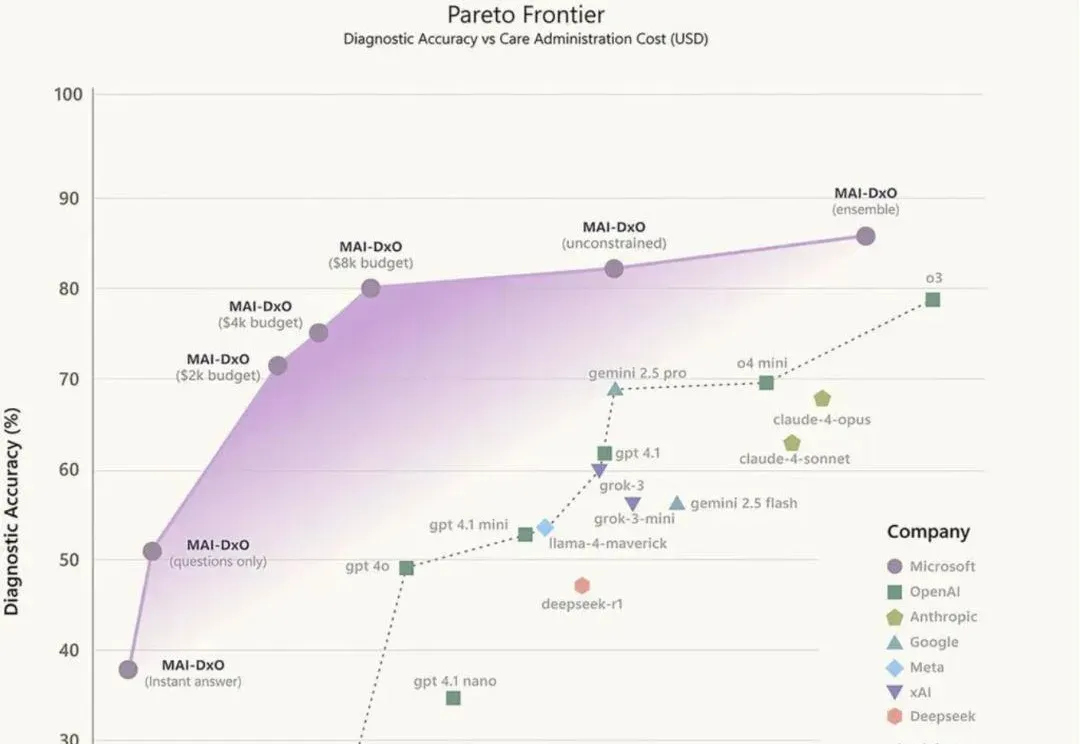Click the gemini 2.5 pro triangle marker
This screenshot has height=744, width=1080.
[615, 389]
